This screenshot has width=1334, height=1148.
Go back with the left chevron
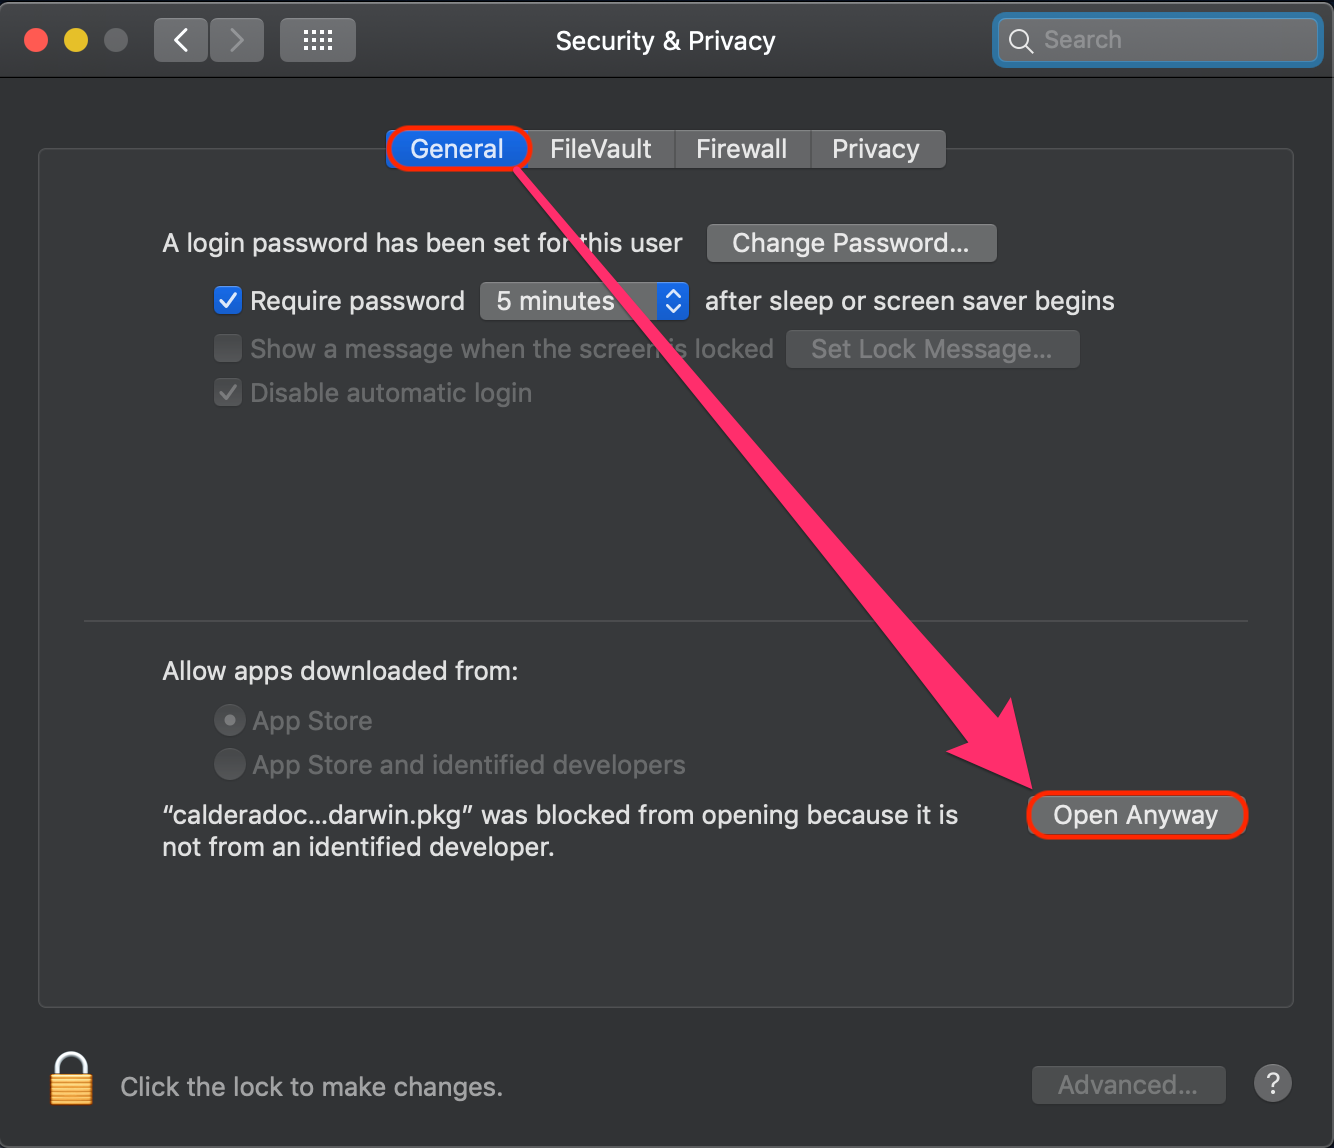tap(181, 40)
